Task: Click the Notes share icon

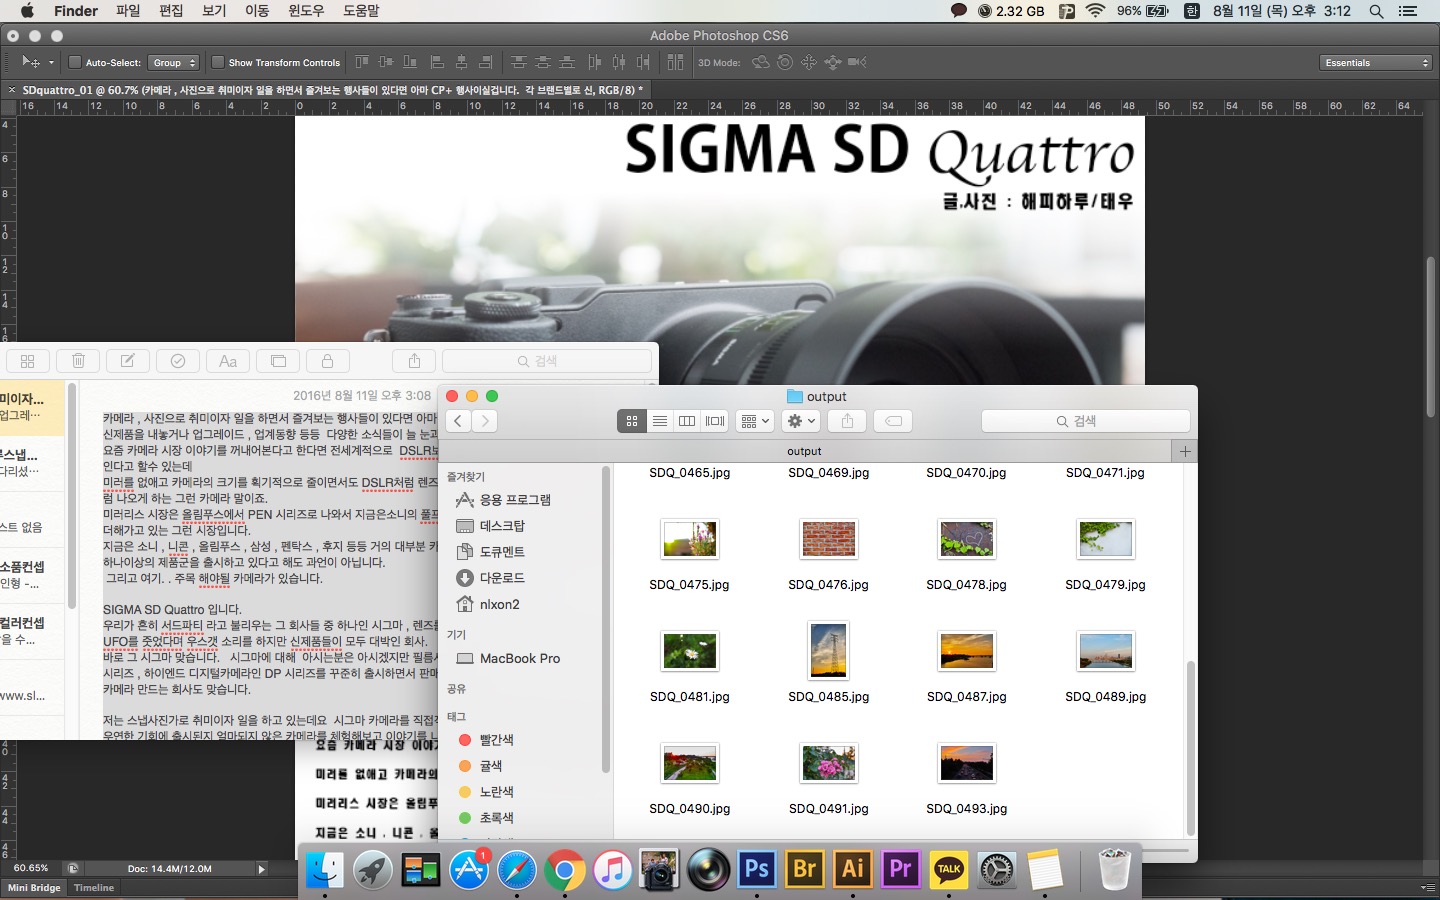Action: (x=414, y=361)
